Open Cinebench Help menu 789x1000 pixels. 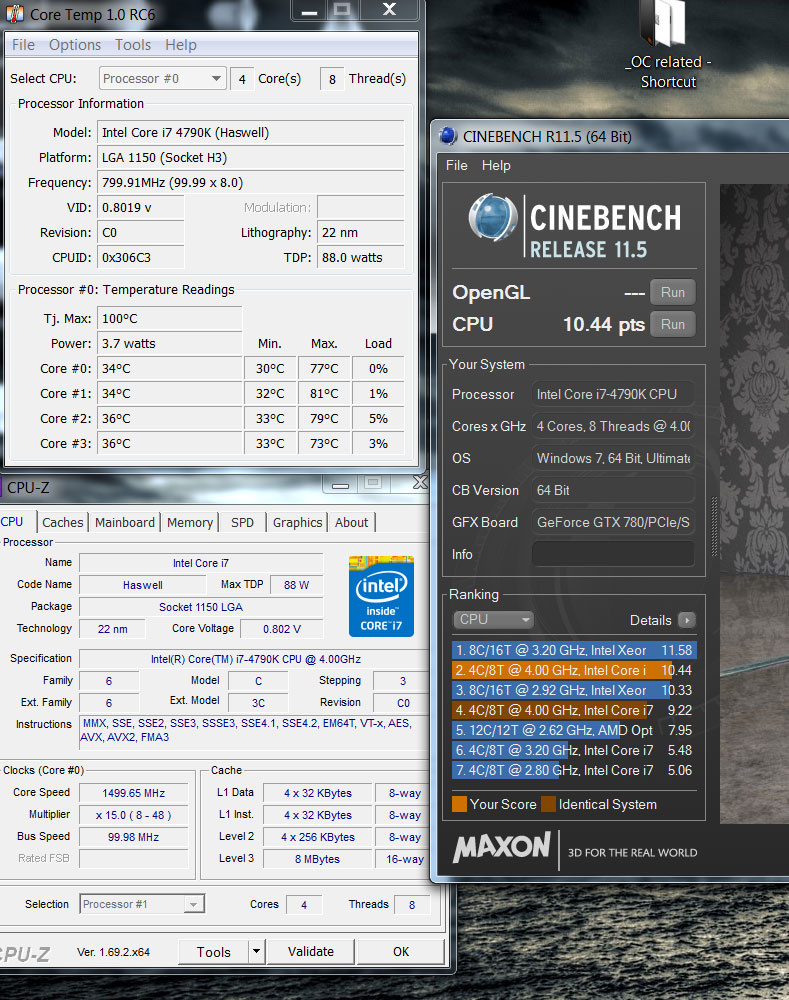coord(496,165)
